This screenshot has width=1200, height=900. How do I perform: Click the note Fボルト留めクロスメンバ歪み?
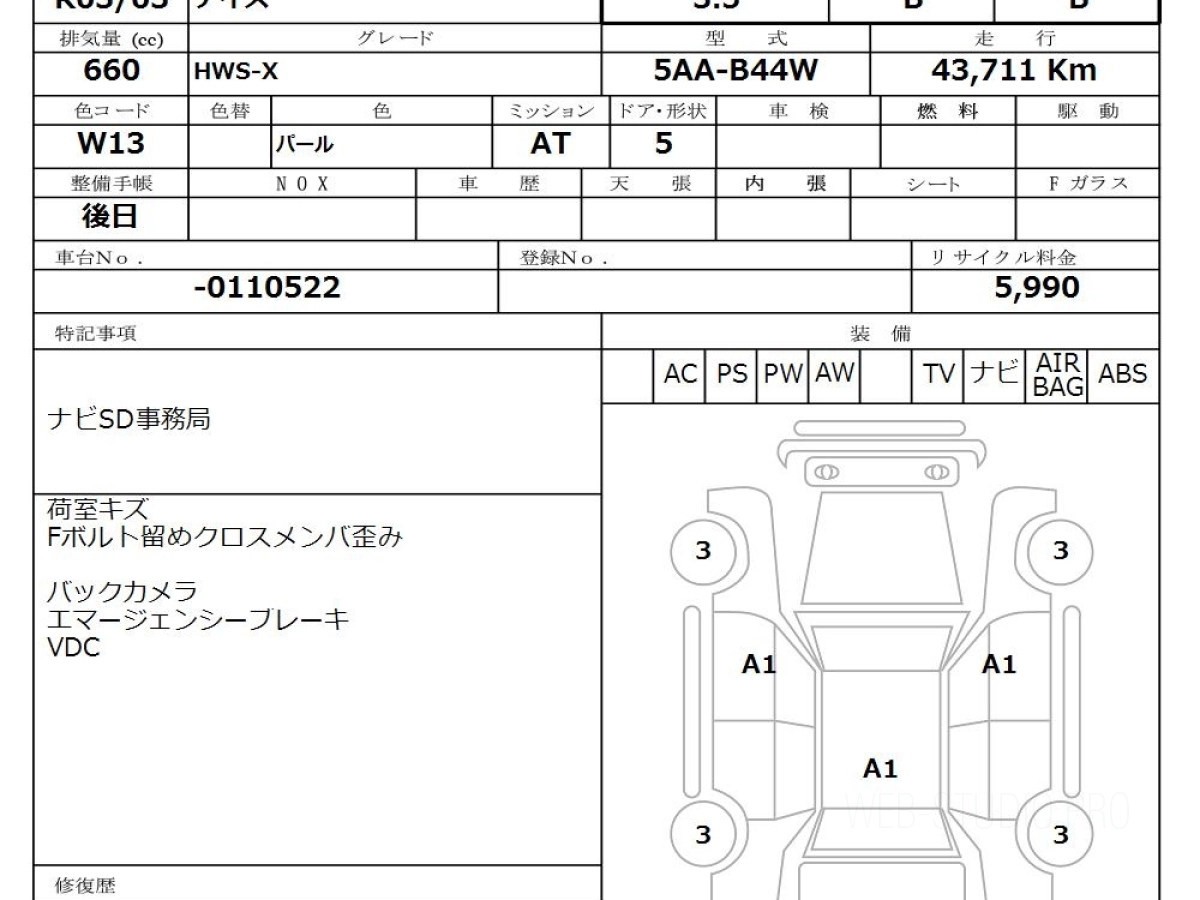click(x=225, y=537)
